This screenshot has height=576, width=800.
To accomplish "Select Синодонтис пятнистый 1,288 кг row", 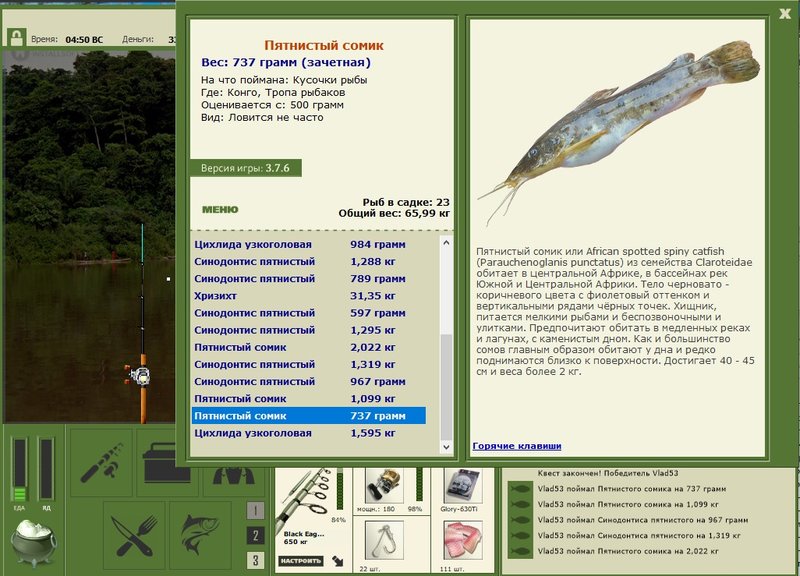I will coord(309,262).
